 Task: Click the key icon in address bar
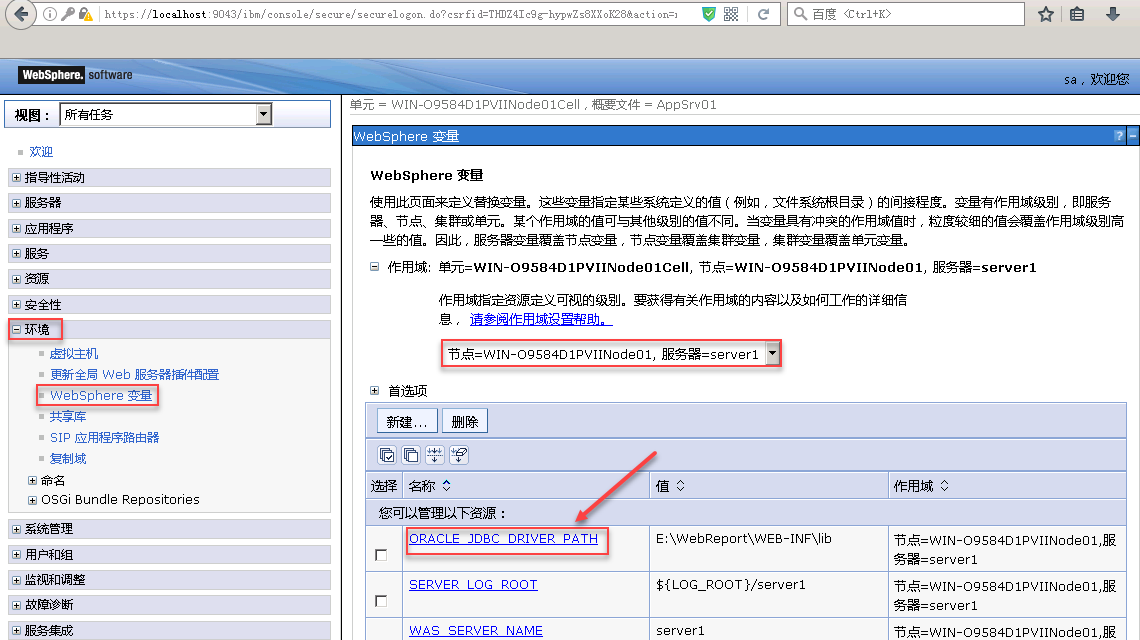pos(68,14)
